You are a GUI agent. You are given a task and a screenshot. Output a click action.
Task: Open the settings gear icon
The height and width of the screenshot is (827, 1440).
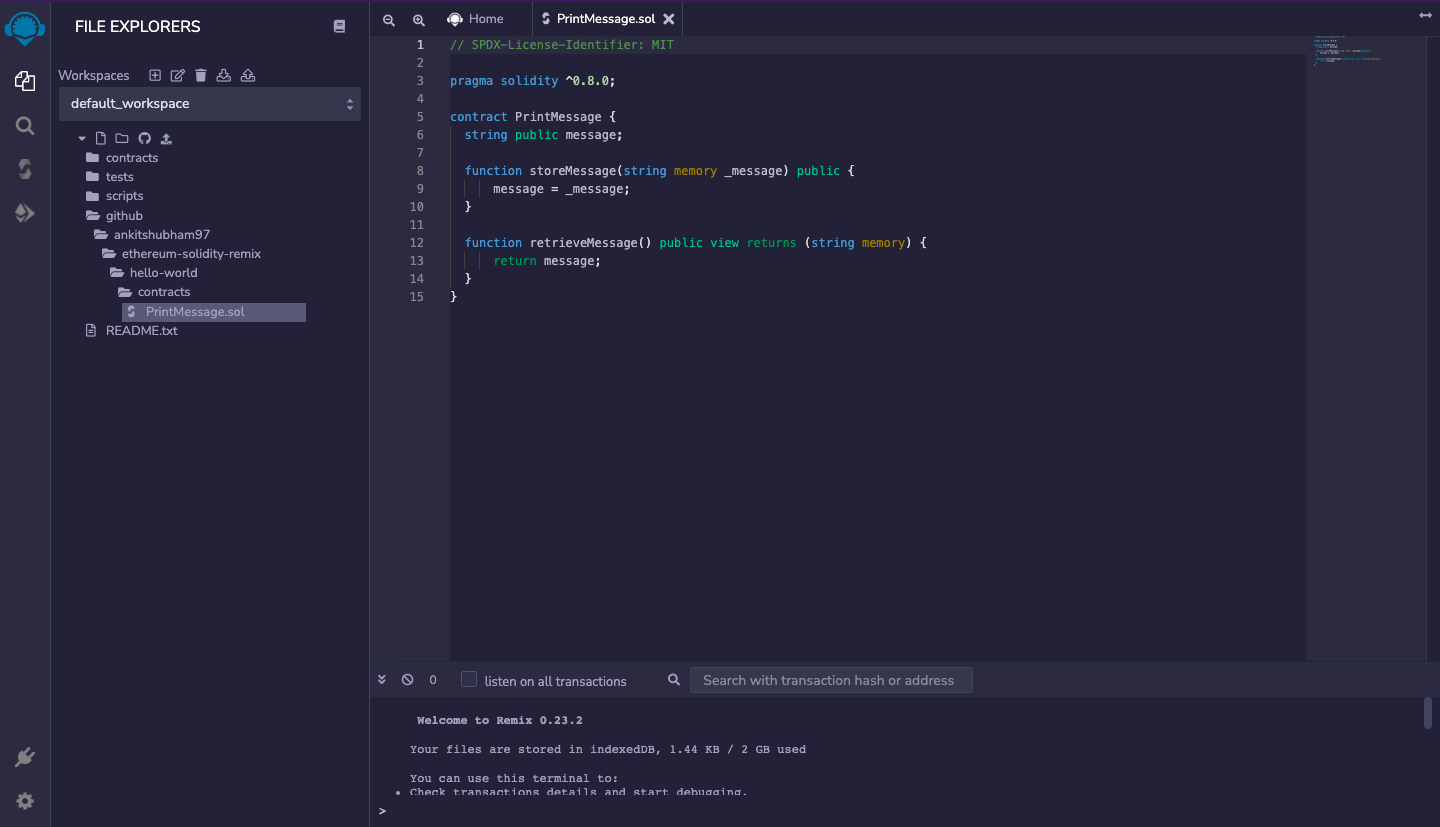(x=25, y=801)
